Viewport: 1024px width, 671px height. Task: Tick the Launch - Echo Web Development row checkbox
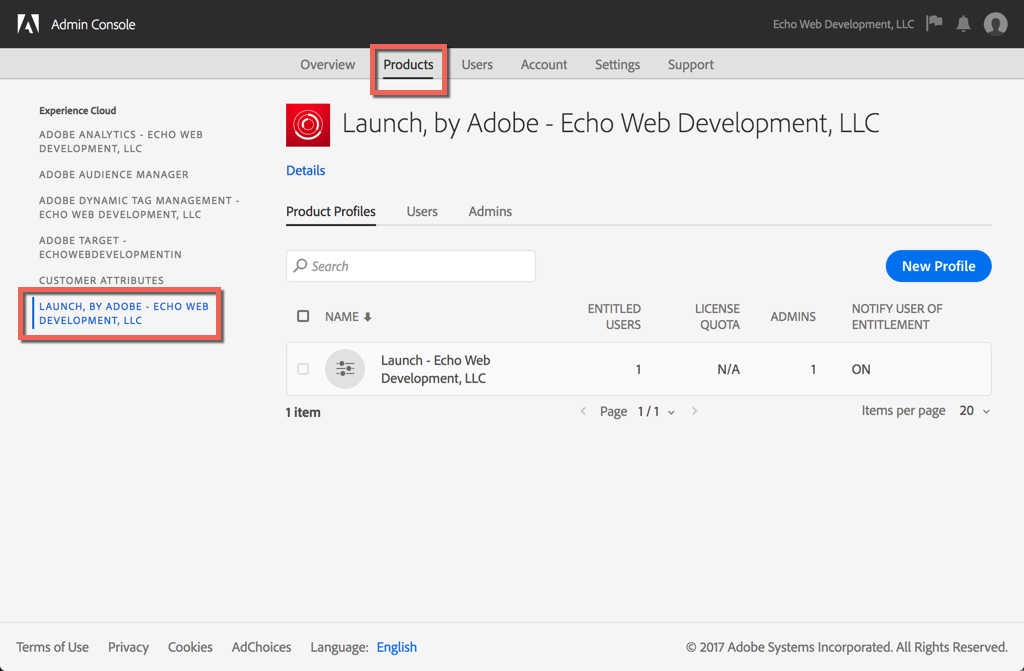(303, 369)
